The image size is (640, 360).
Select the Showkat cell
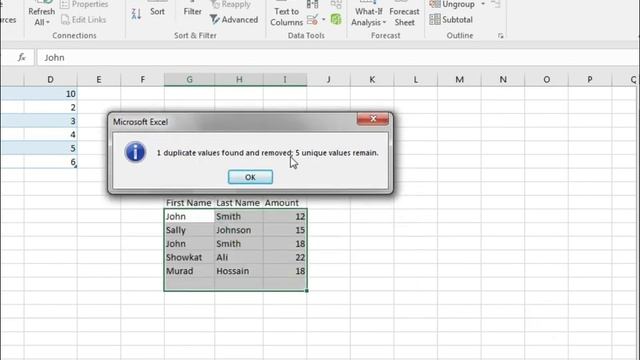[189, 258]
